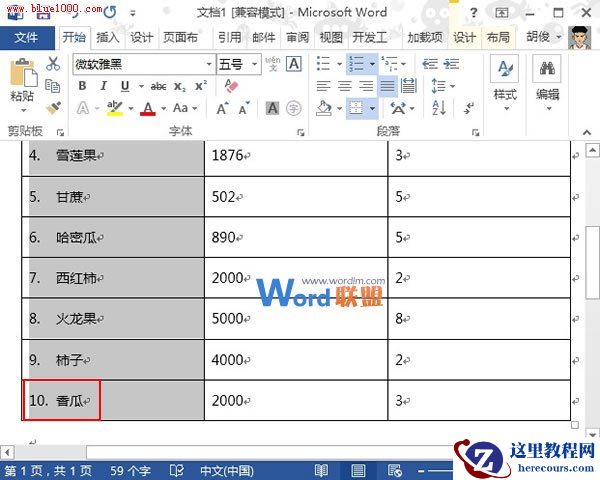Click the vertical scrollbar up arrow

coord(592,150)
